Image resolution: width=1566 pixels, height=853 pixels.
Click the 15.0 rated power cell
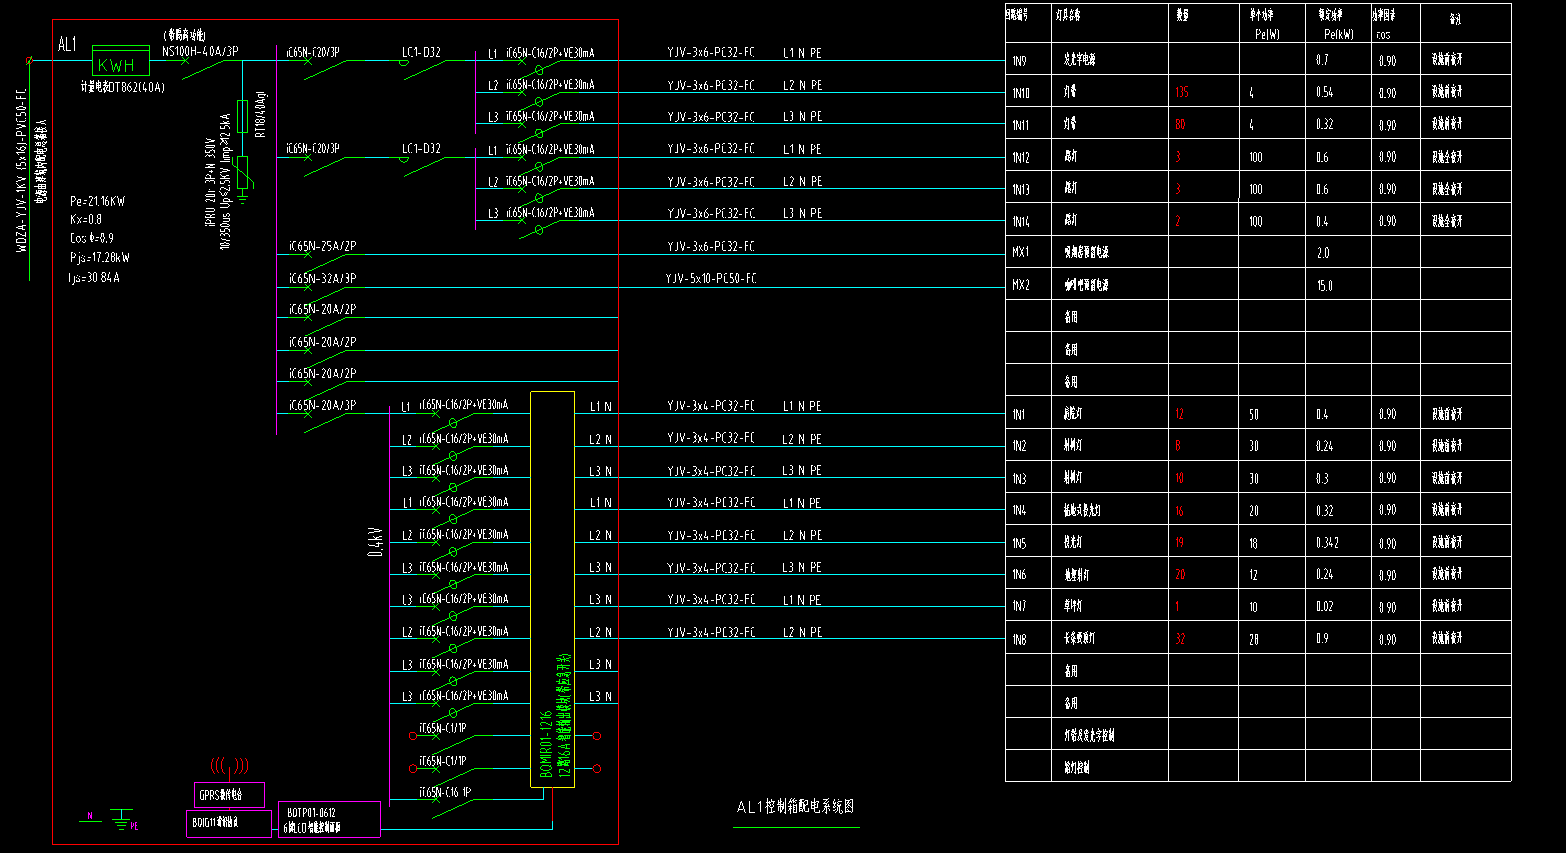tap(1324, 285)
